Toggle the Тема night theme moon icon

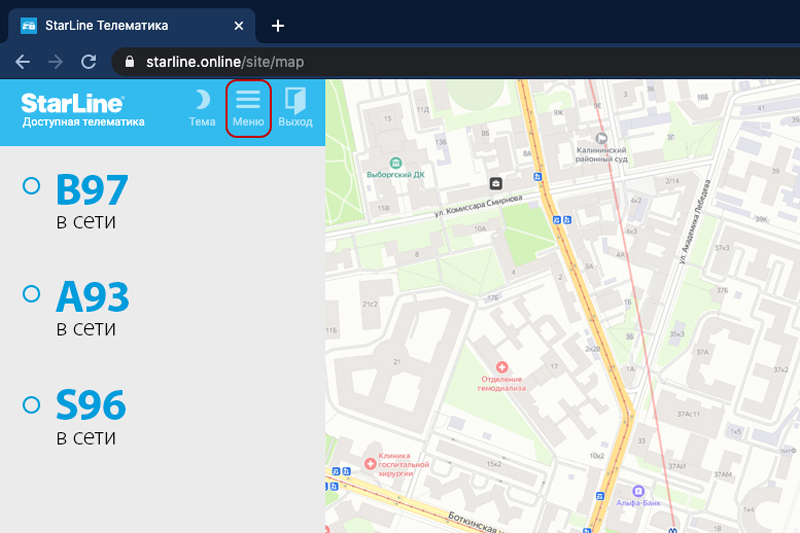coord(203,100)
